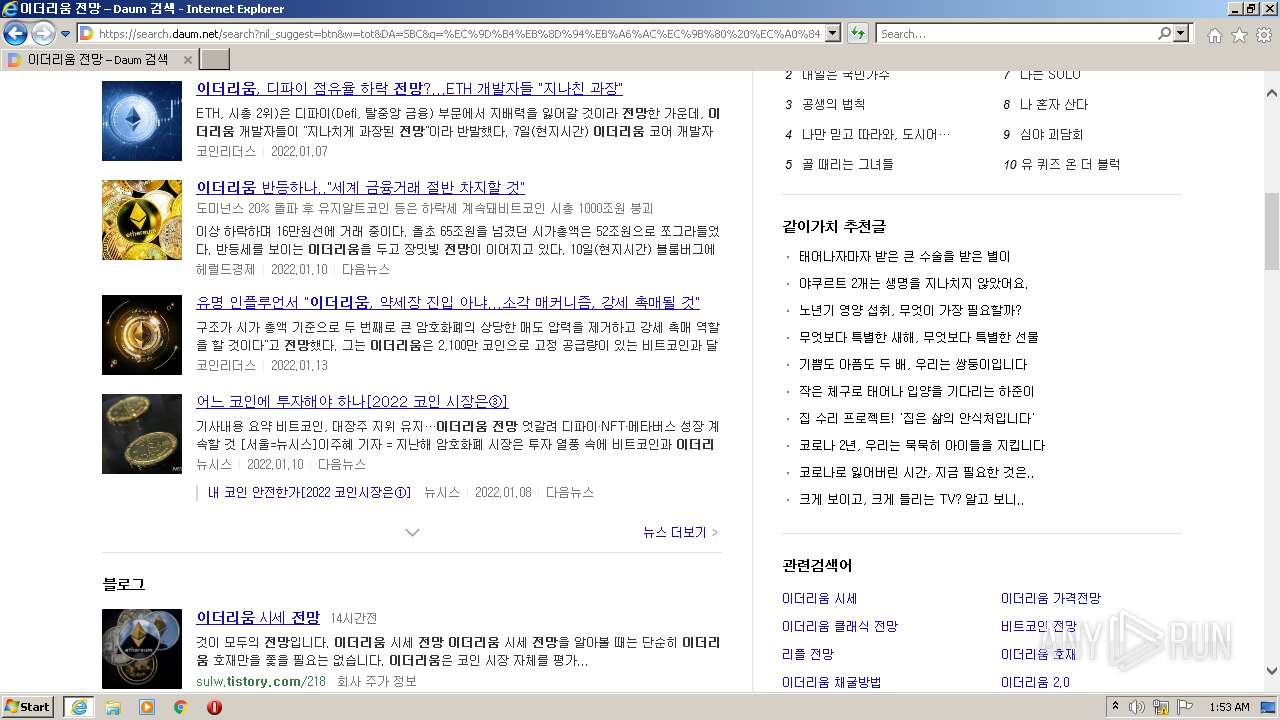Click thumbnail of gold Ethereum coins article

click(x=142, y=220)
